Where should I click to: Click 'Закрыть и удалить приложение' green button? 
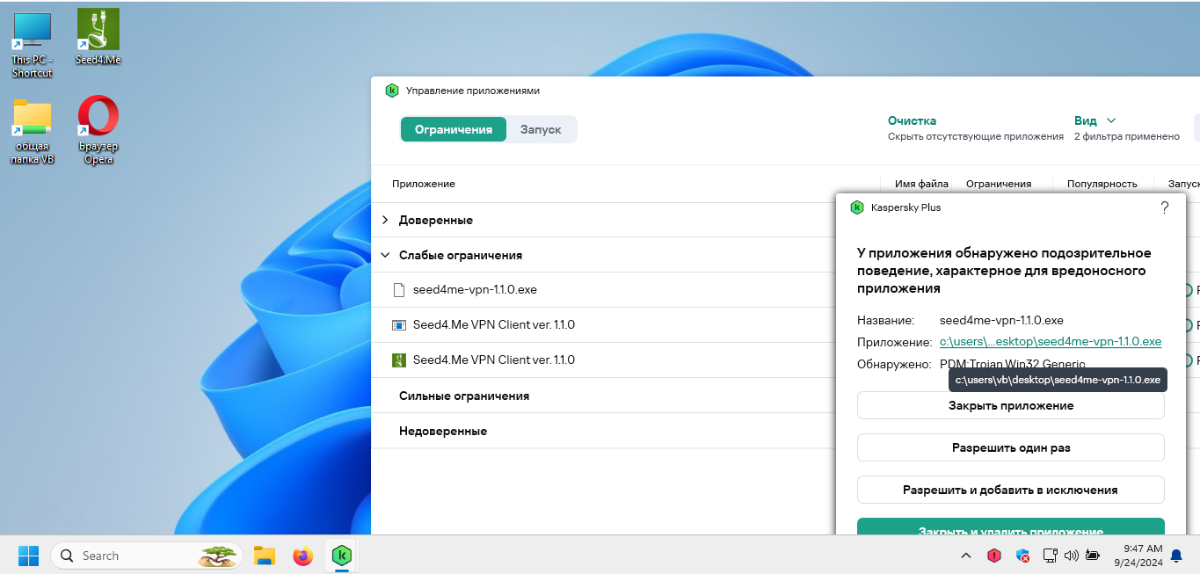click(1011, 528)
